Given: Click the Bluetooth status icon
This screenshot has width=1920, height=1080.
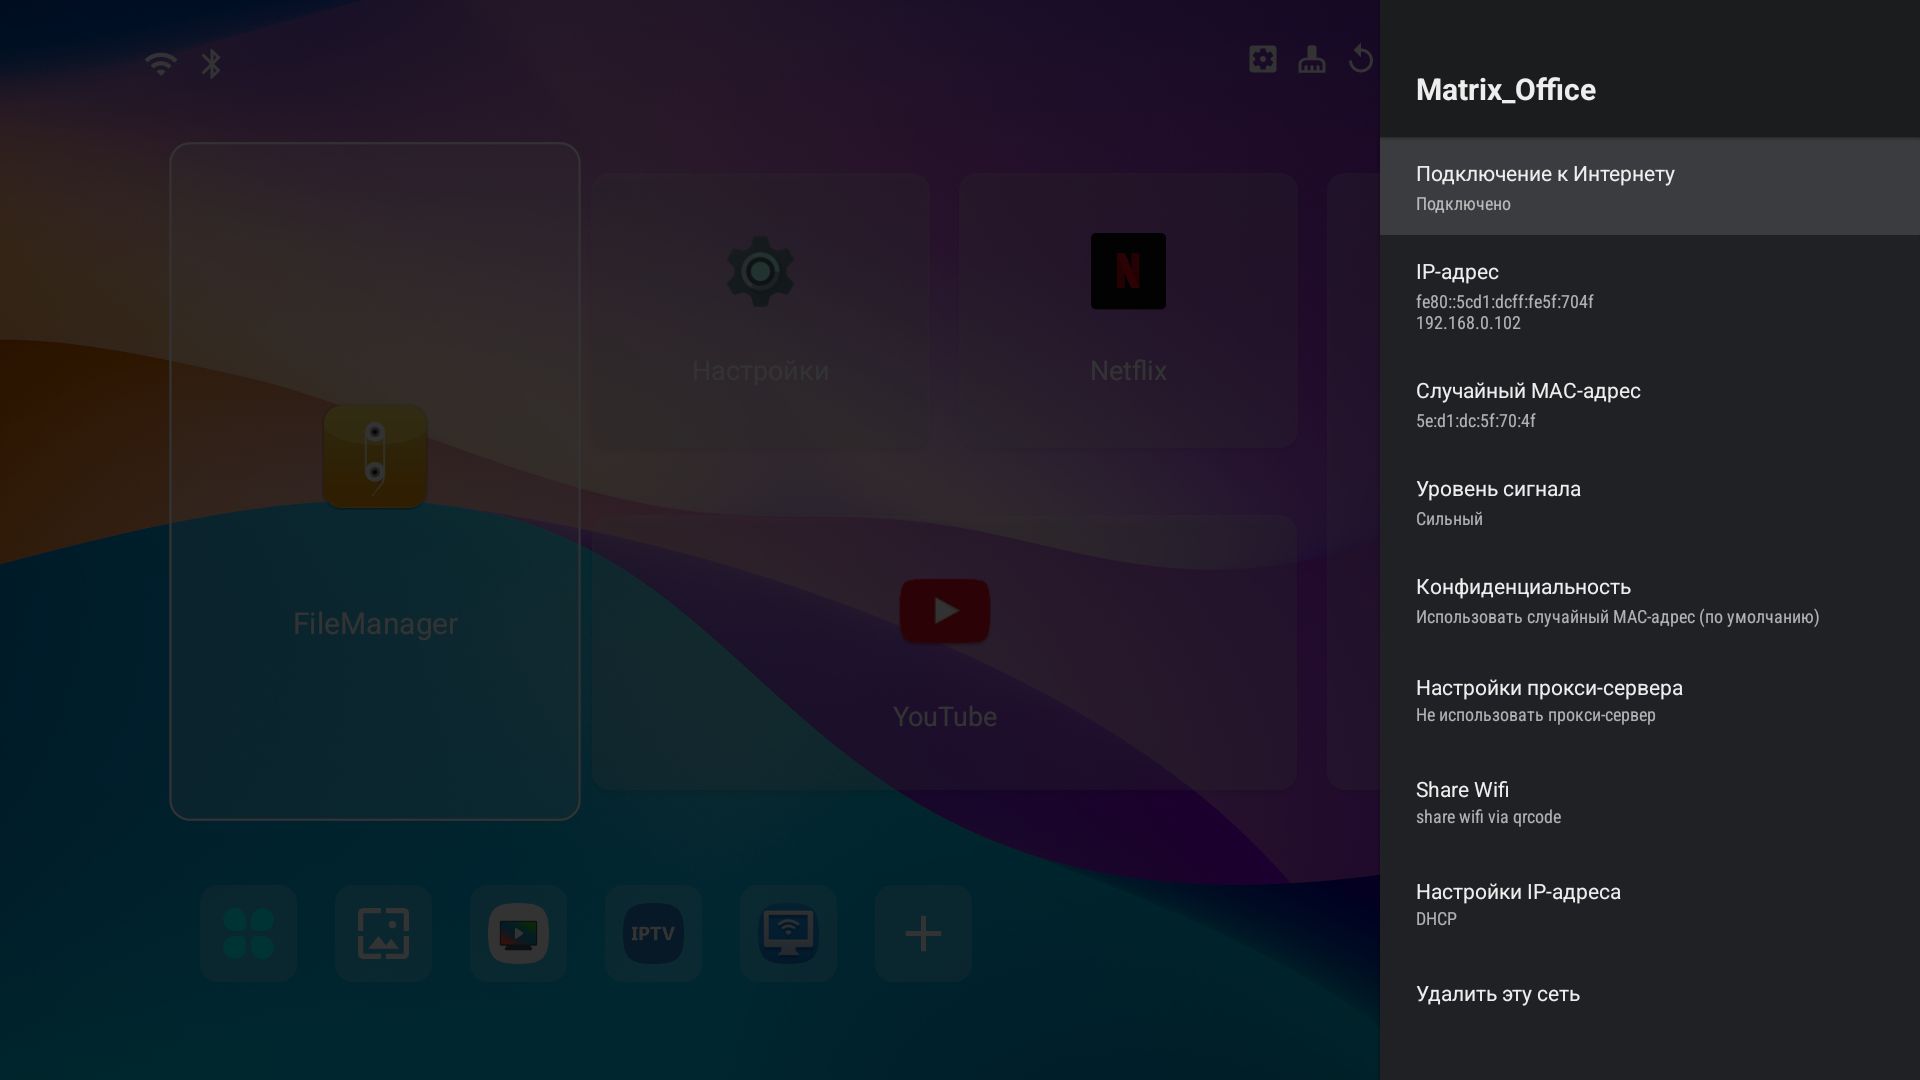Looking at the screenshot, I should click(211, 64).
